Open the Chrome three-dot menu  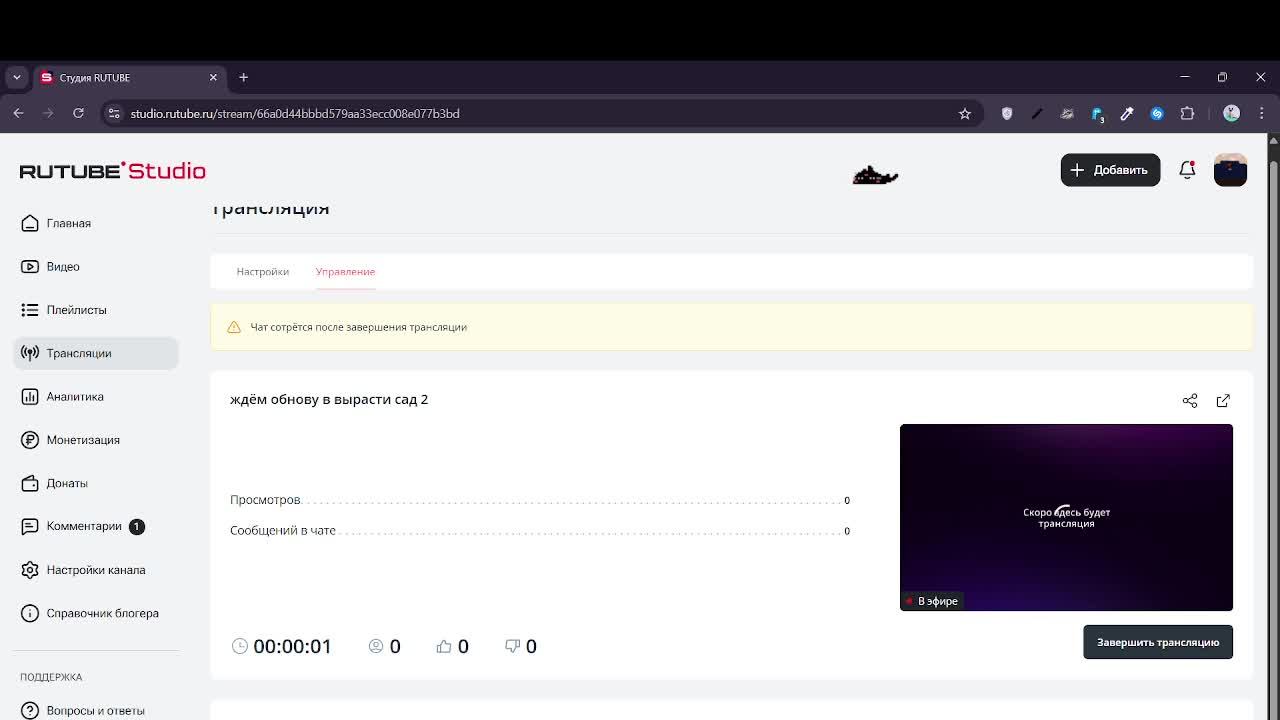click(1261, 114)
